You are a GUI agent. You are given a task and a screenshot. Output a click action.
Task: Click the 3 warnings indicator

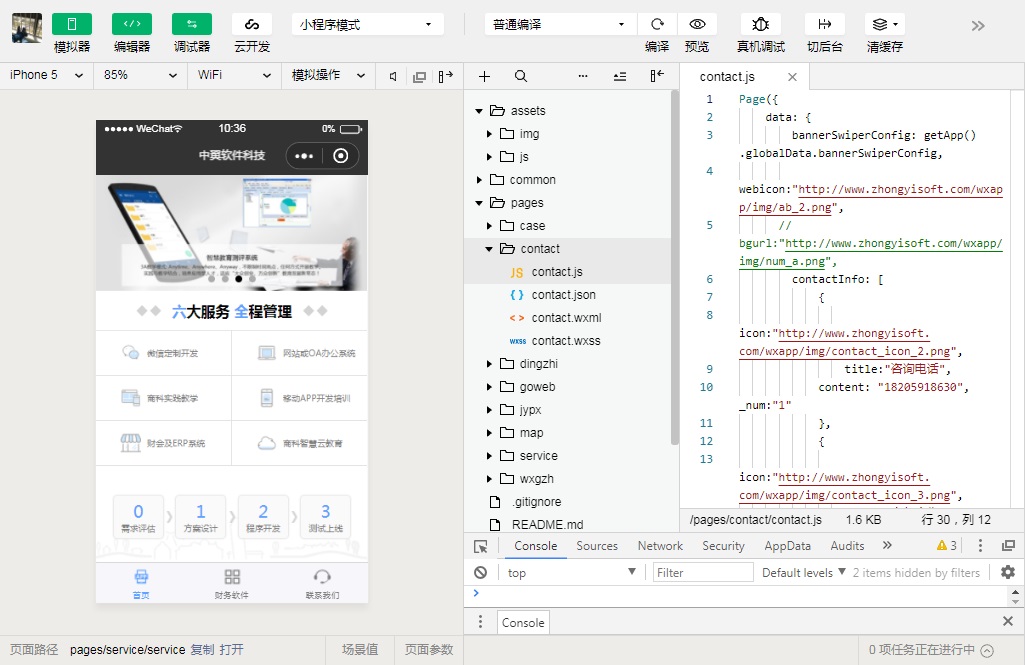pos(947,545)
